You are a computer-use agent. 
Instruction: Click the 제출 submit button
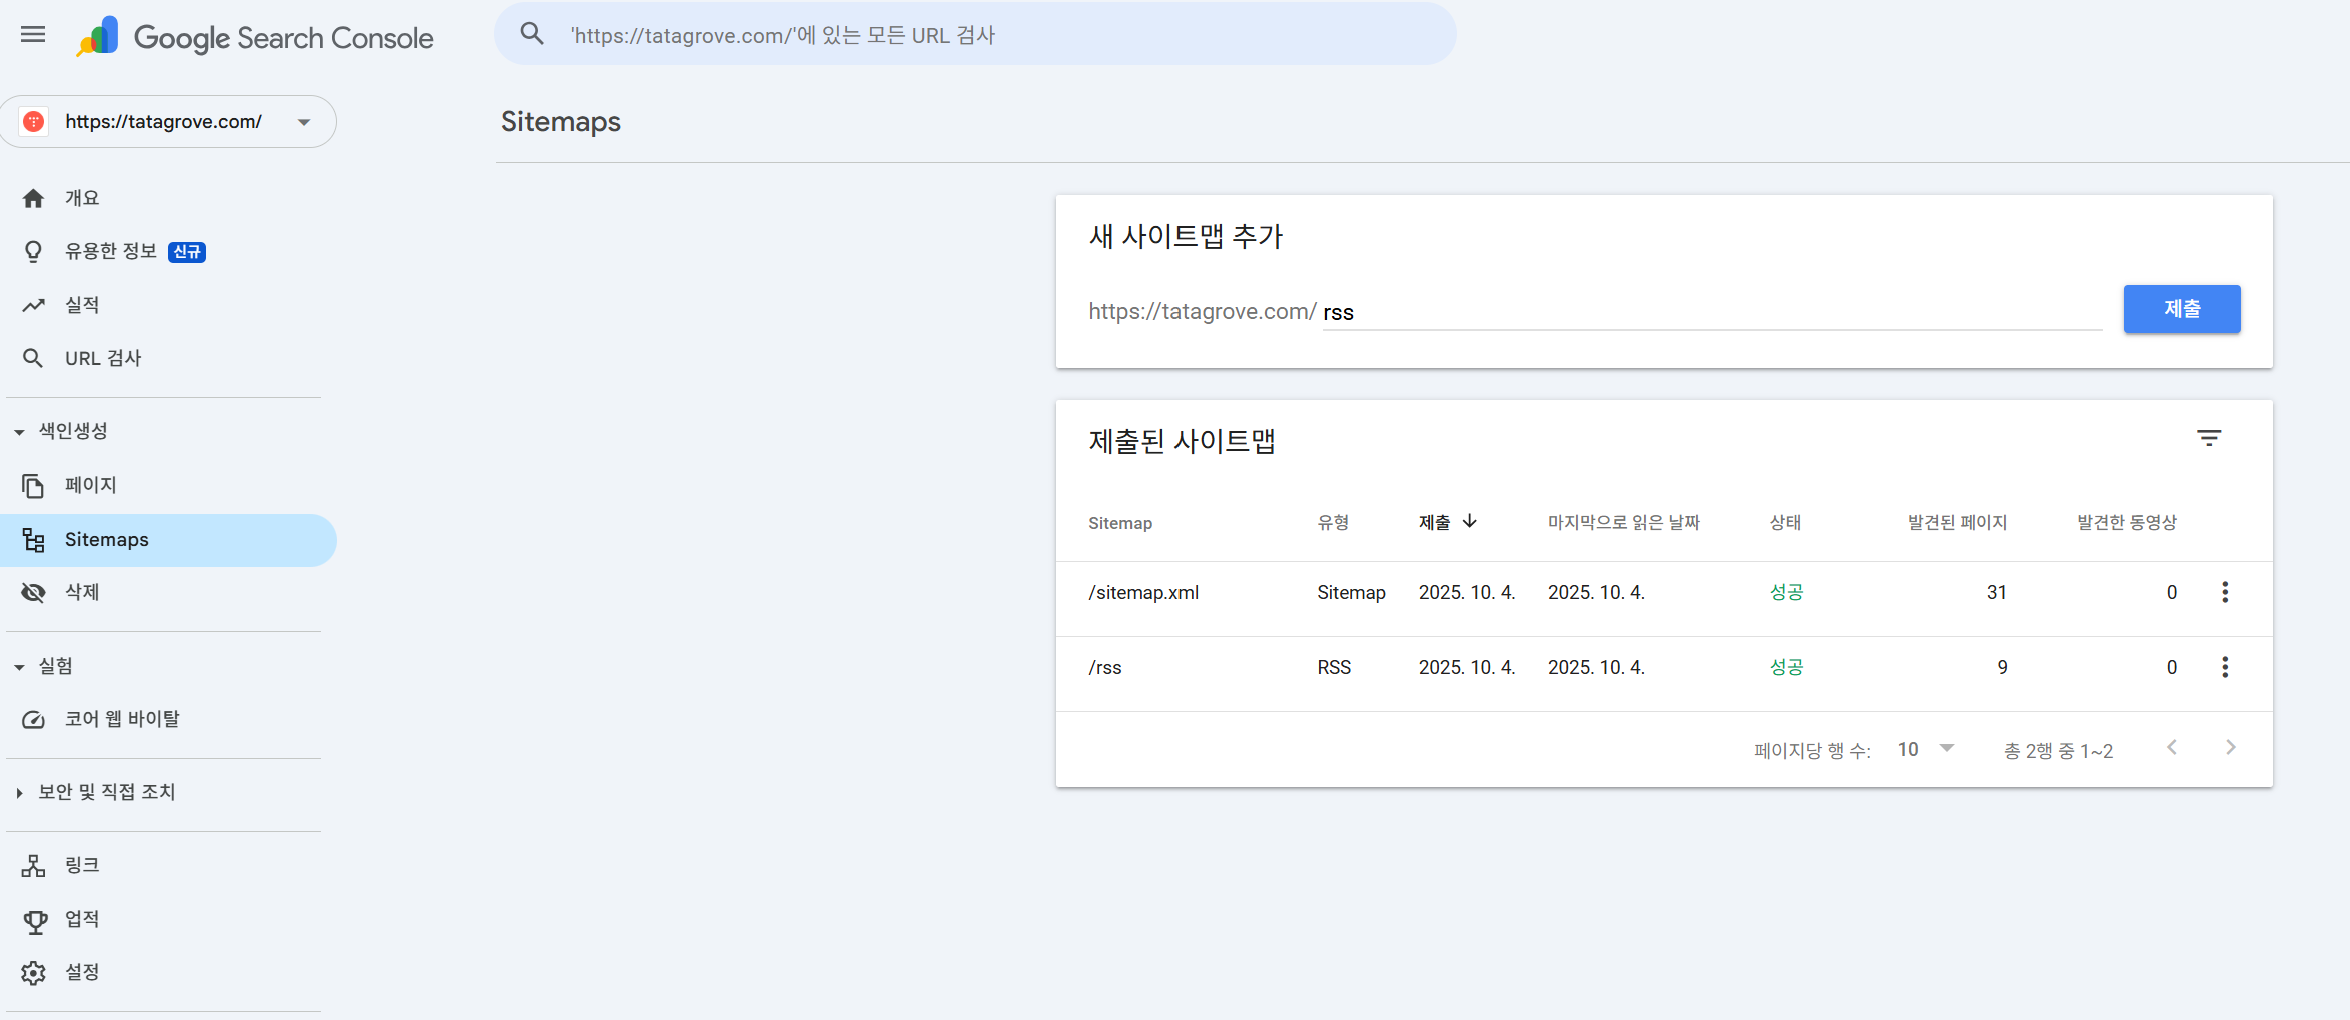click(x=2181, y=309)
